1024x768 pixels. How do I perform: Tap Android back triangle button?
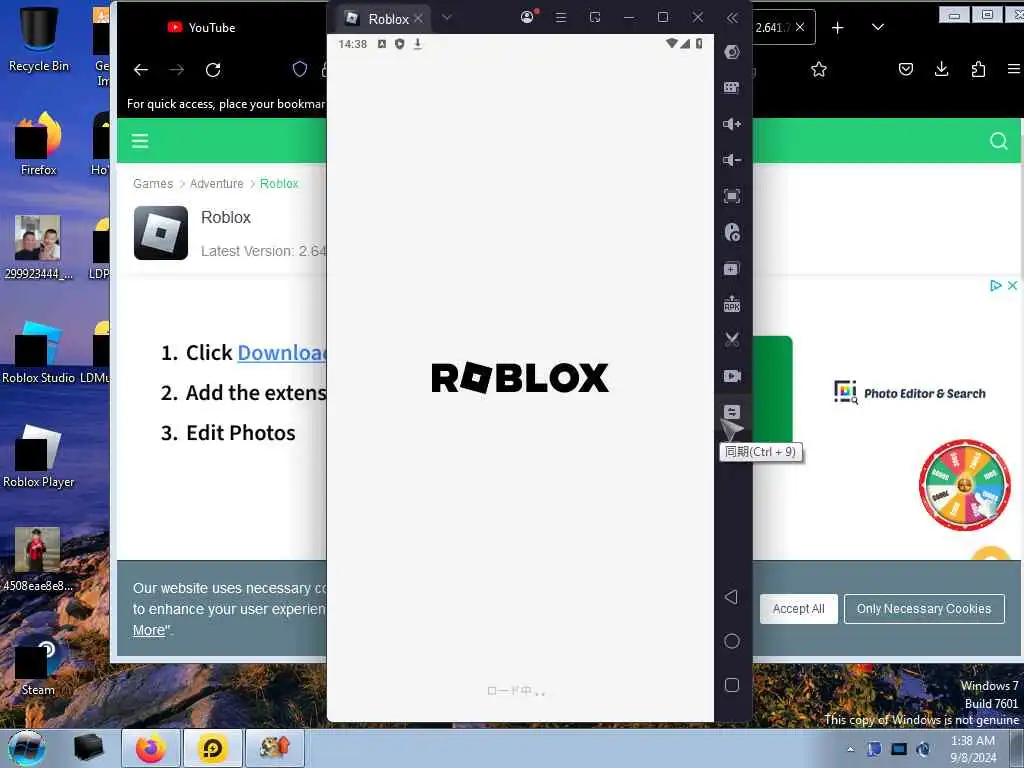pyautogui.click(x=731, y=597)
